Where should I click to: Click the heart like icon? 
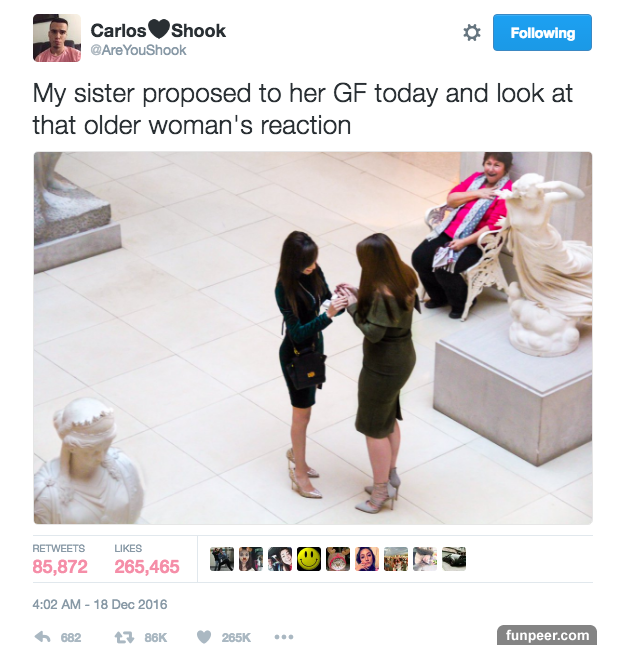click(x=204, y=637)
